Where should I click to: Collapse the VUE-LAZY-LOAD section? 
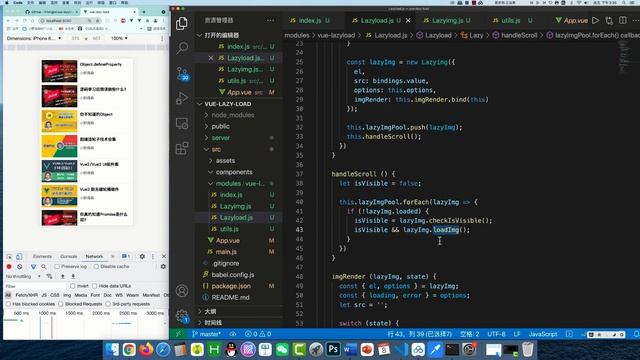click(228, 104)
